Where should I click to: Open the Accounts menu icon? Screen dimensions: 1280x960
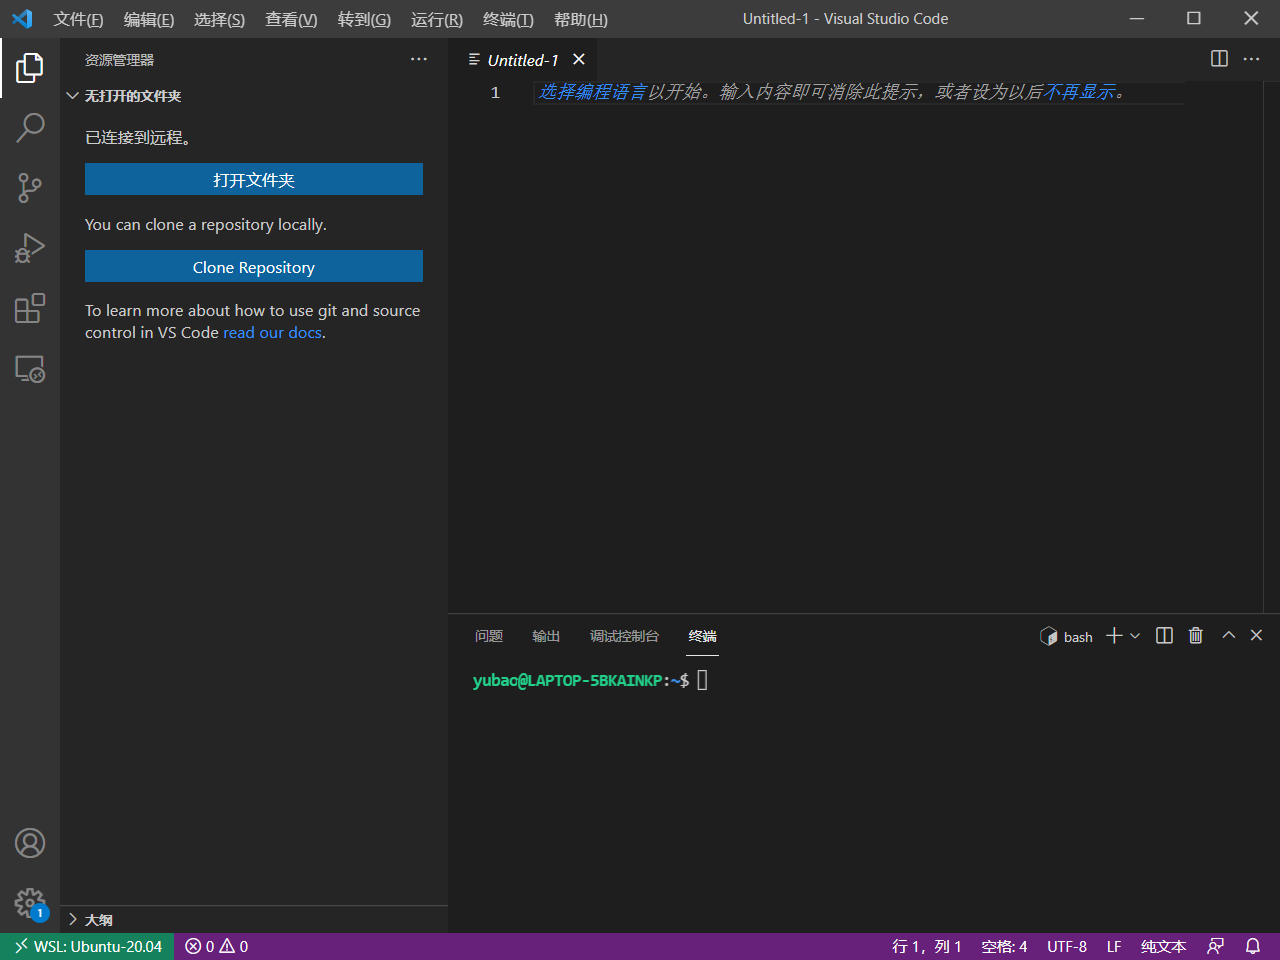(30, 843)
